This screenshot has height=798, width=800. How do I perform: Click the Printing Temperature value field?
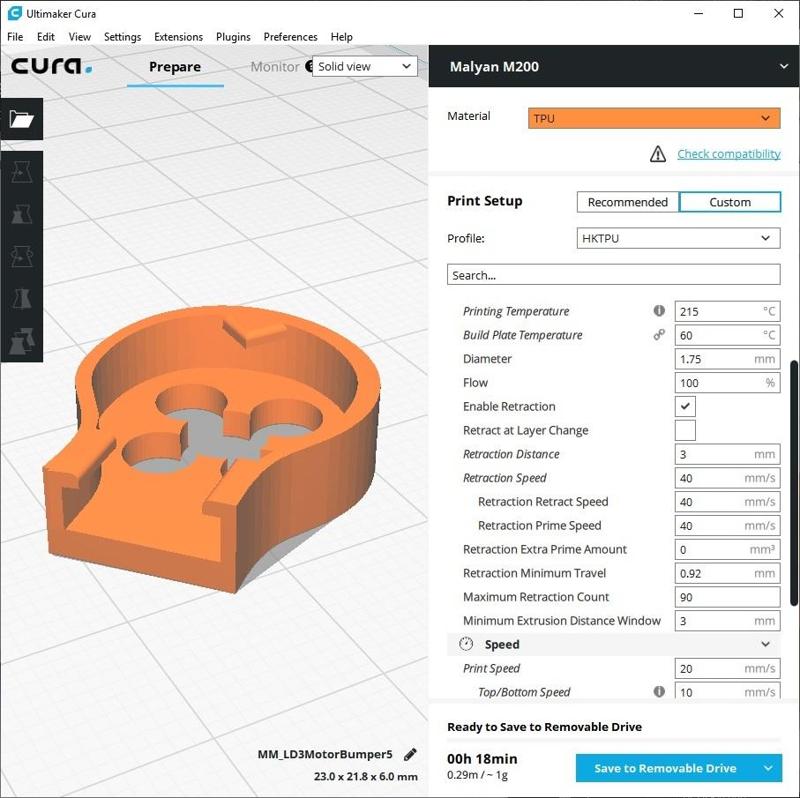tap(727, 311)
